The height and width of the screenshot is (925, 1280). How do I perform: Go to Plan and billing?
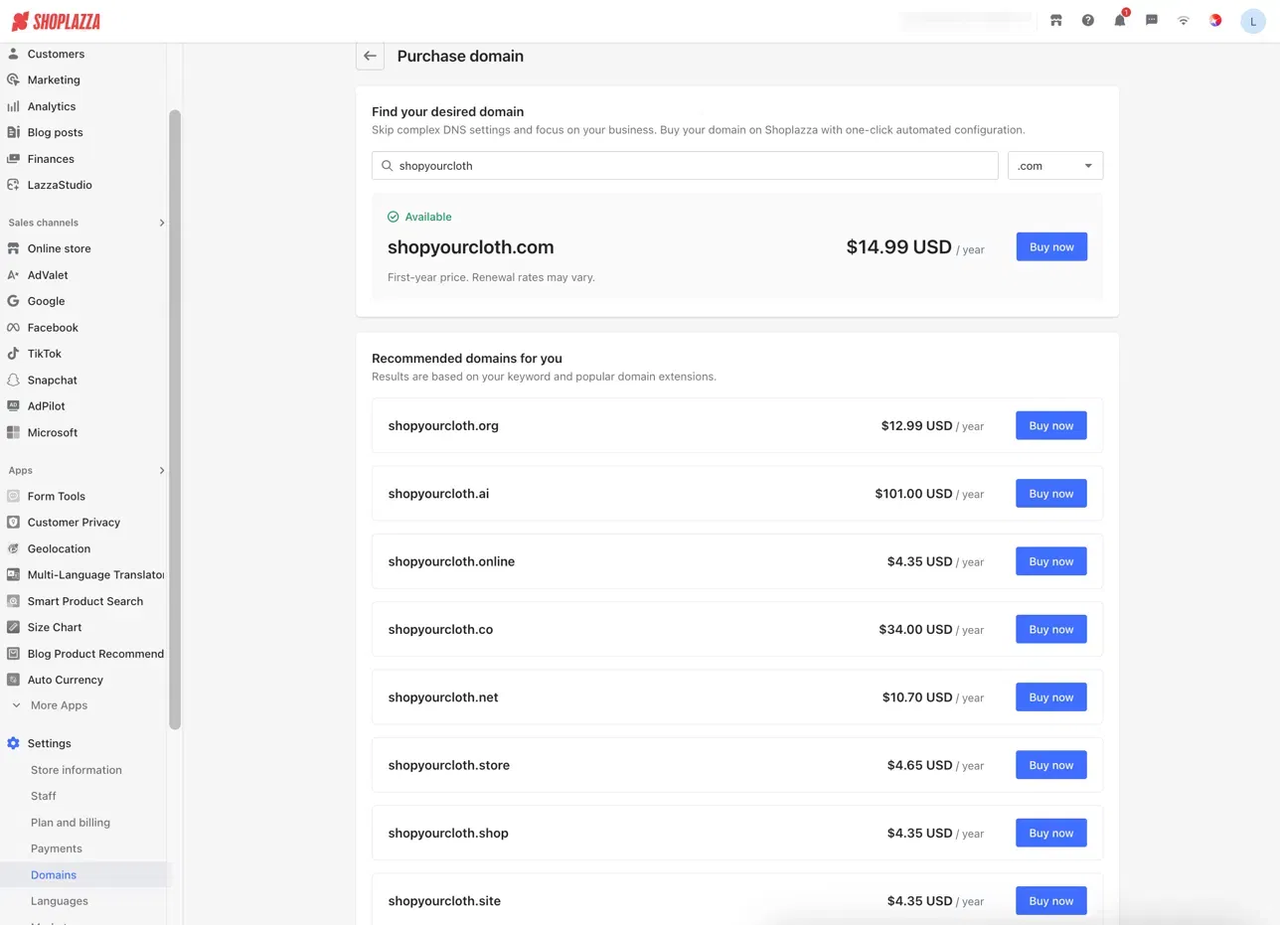(70, 822)
